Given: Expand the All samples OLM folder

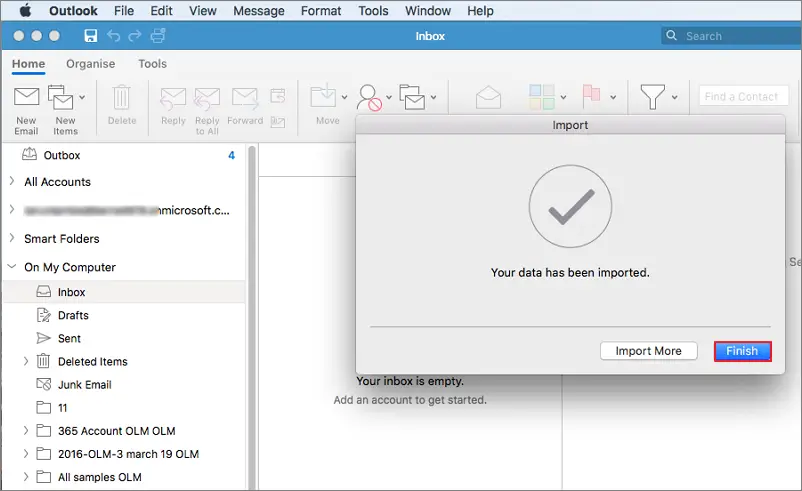Looking at the screenshot, I should click(26, 477).
